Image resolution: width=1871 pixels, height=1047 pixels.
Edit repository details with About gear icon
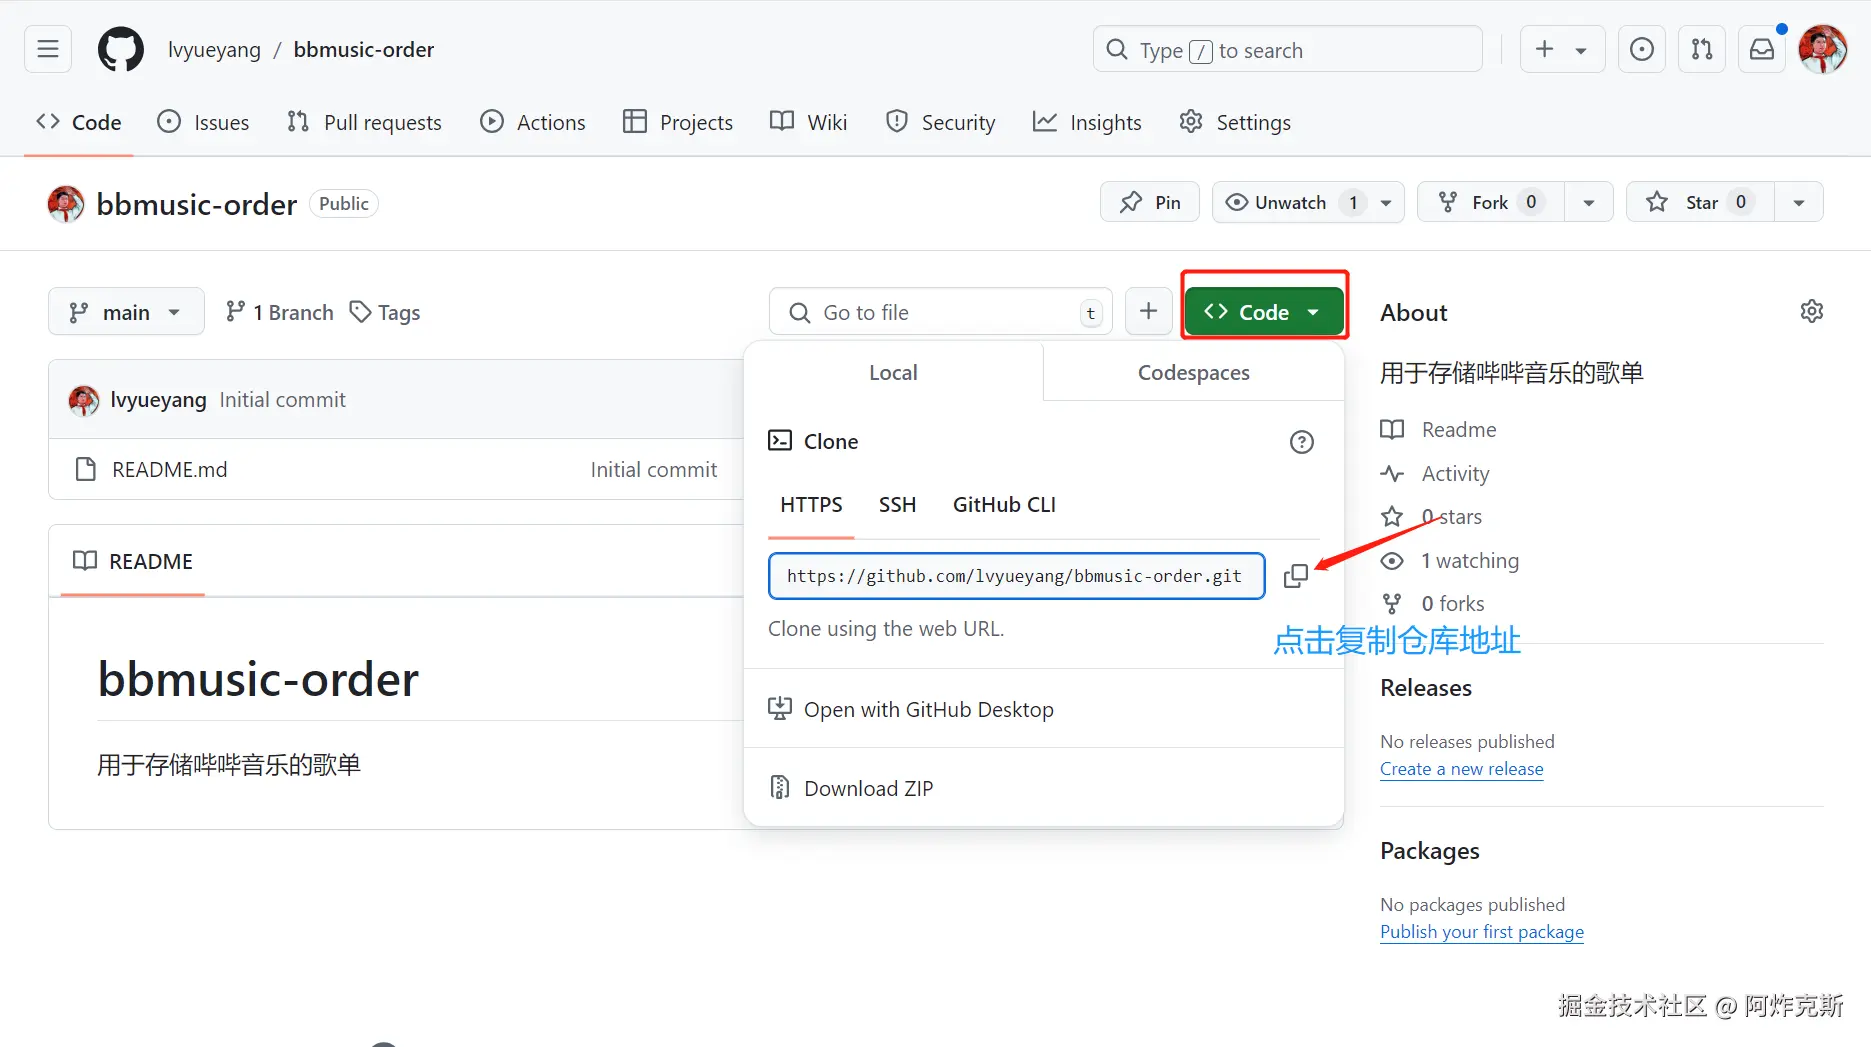1811,312
